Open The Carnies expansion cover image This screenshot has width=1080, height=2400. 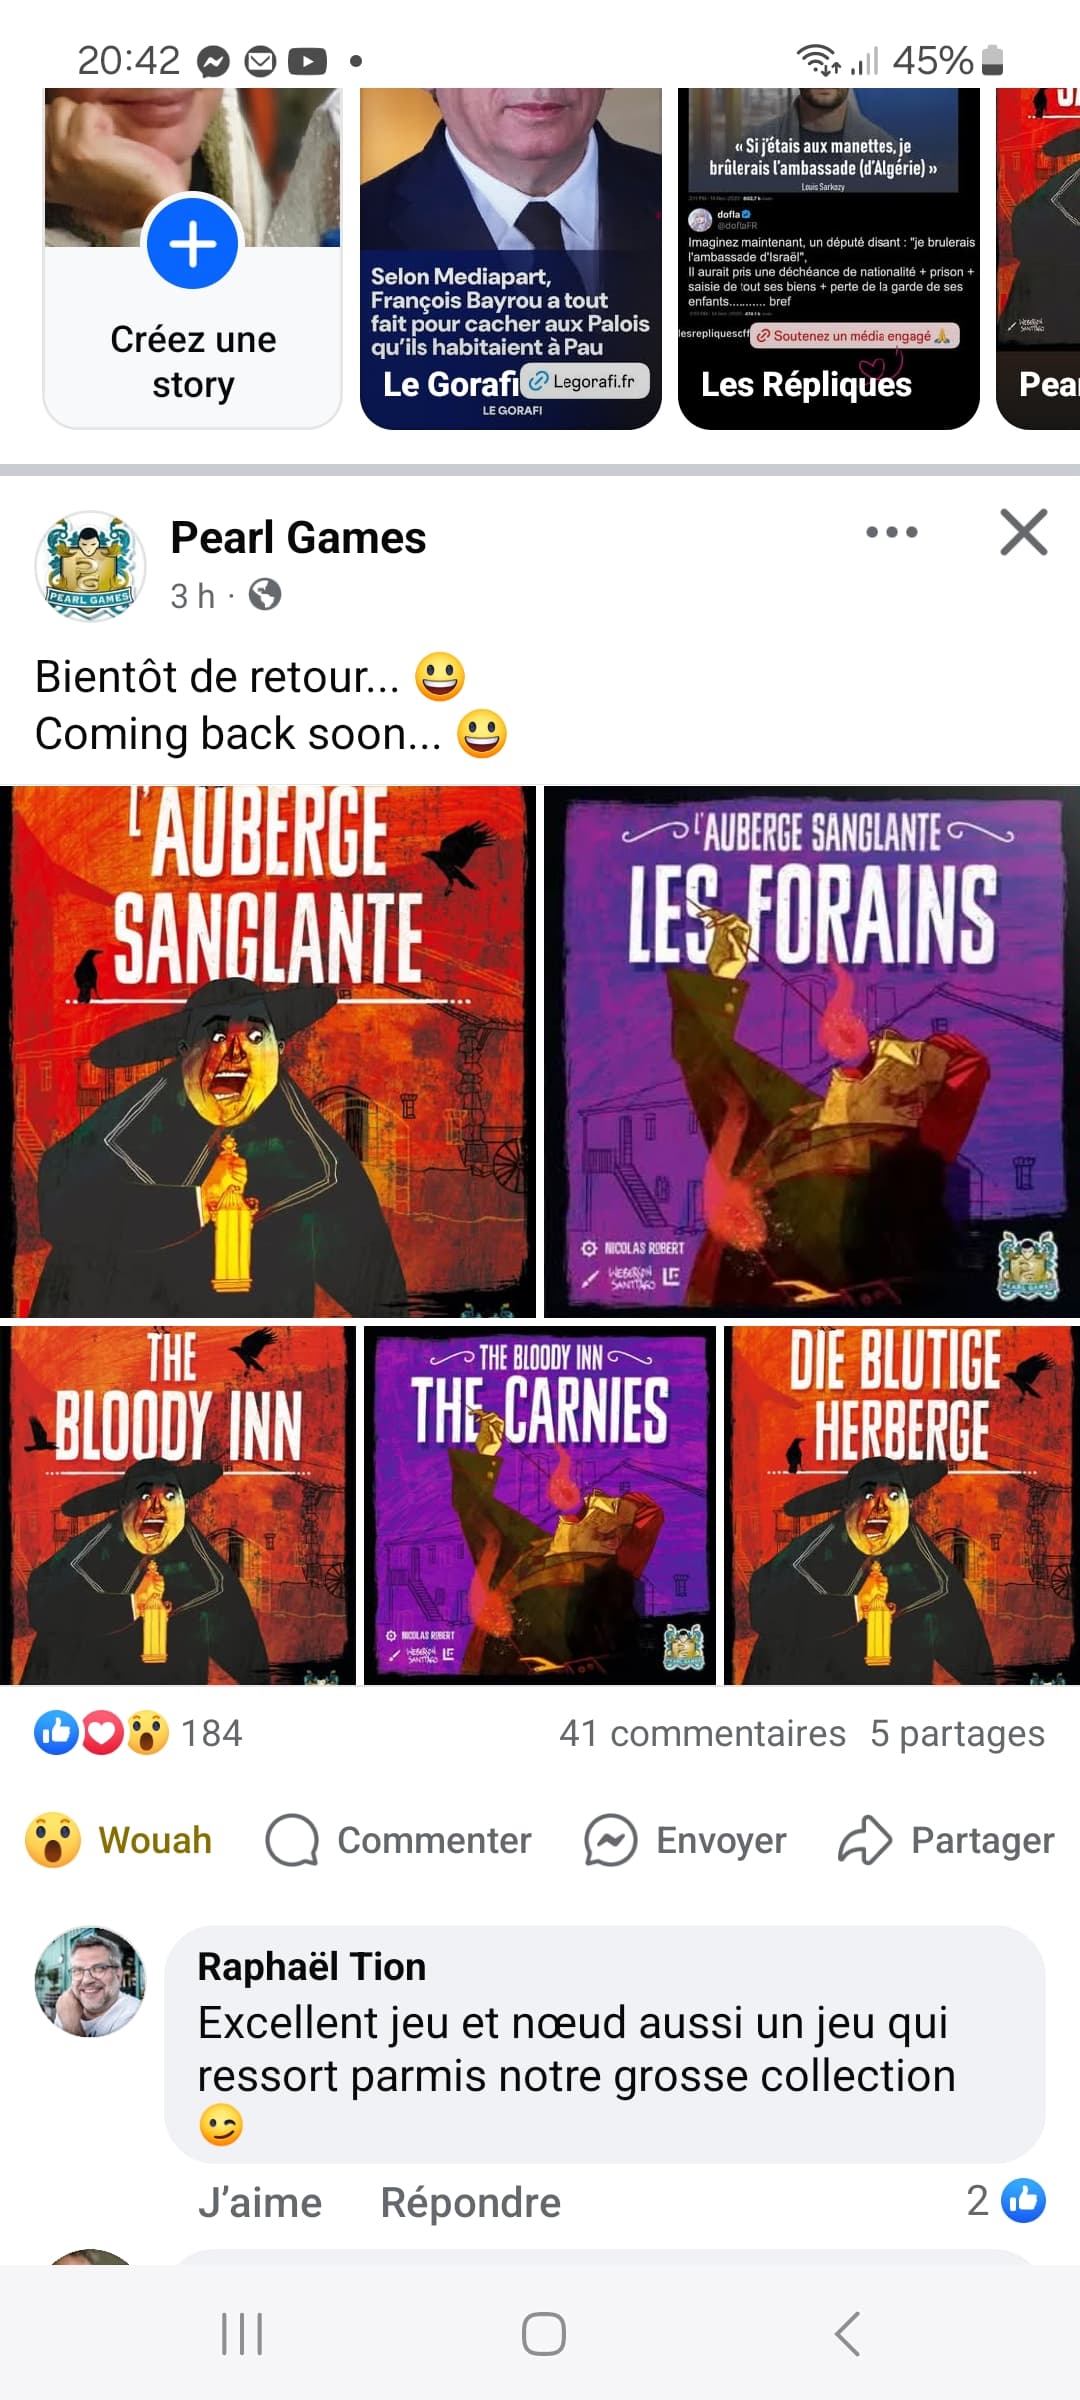tap(540, 1505)
